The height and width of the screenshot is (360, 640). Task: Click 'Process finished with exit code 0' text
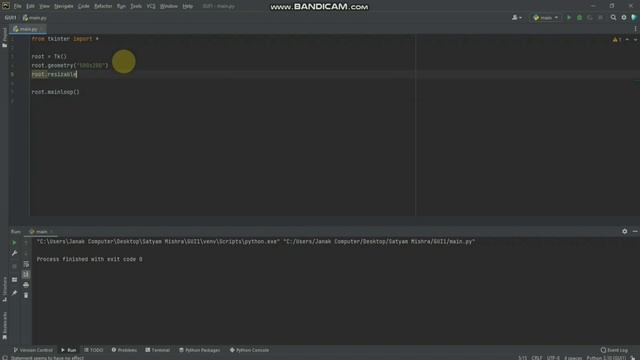[89, 259]
